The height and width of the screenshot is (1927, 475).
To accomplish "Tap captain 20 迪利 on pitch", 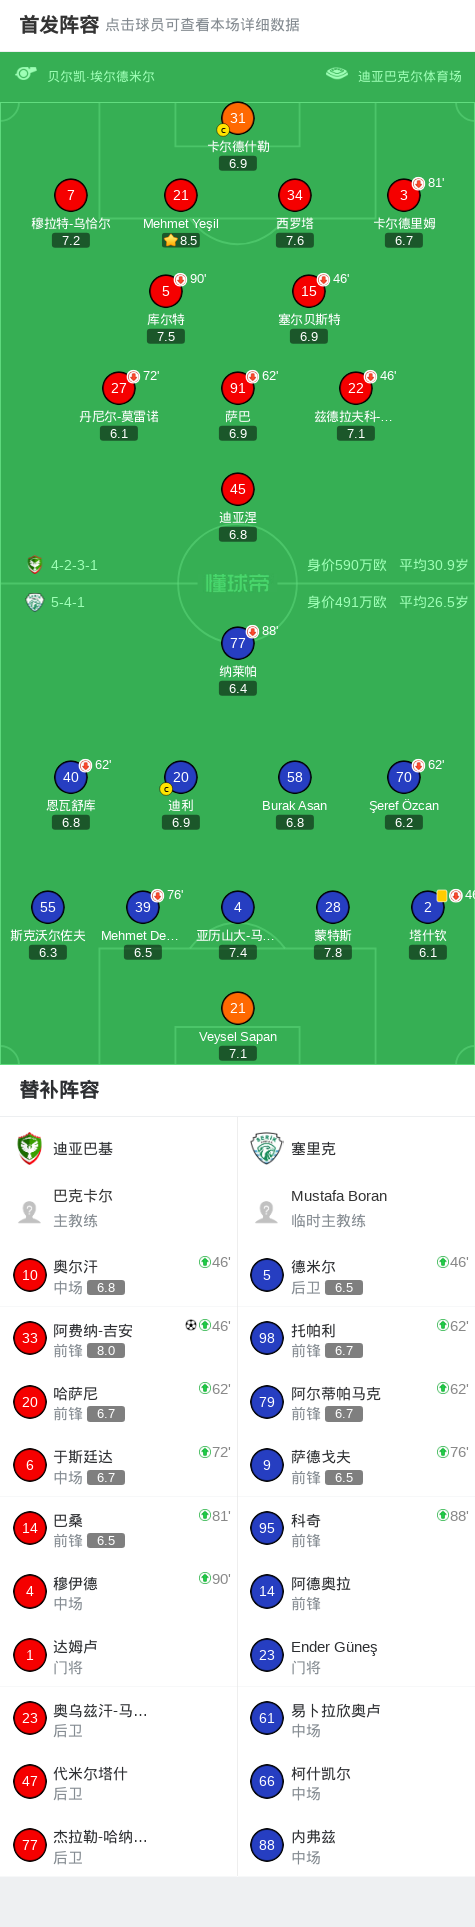I will 181,777.
